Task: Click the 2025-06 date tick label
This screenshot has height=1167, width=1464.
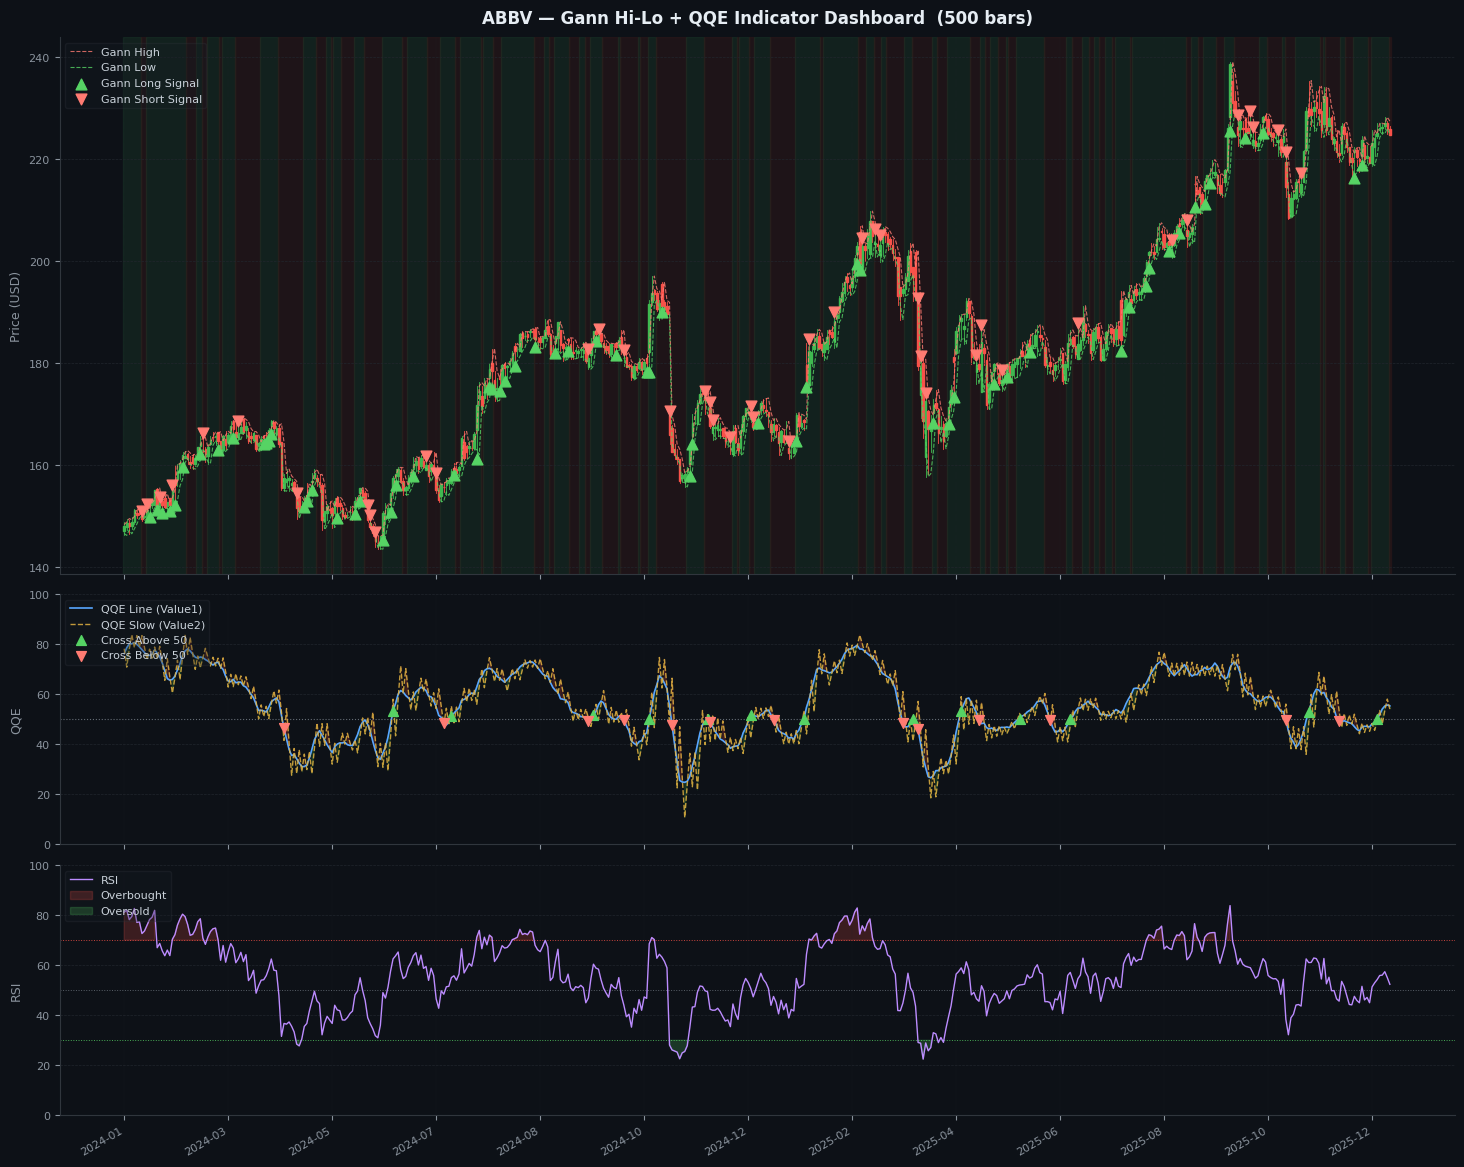Action: pyautogui.click(x=1037, y=1142)
